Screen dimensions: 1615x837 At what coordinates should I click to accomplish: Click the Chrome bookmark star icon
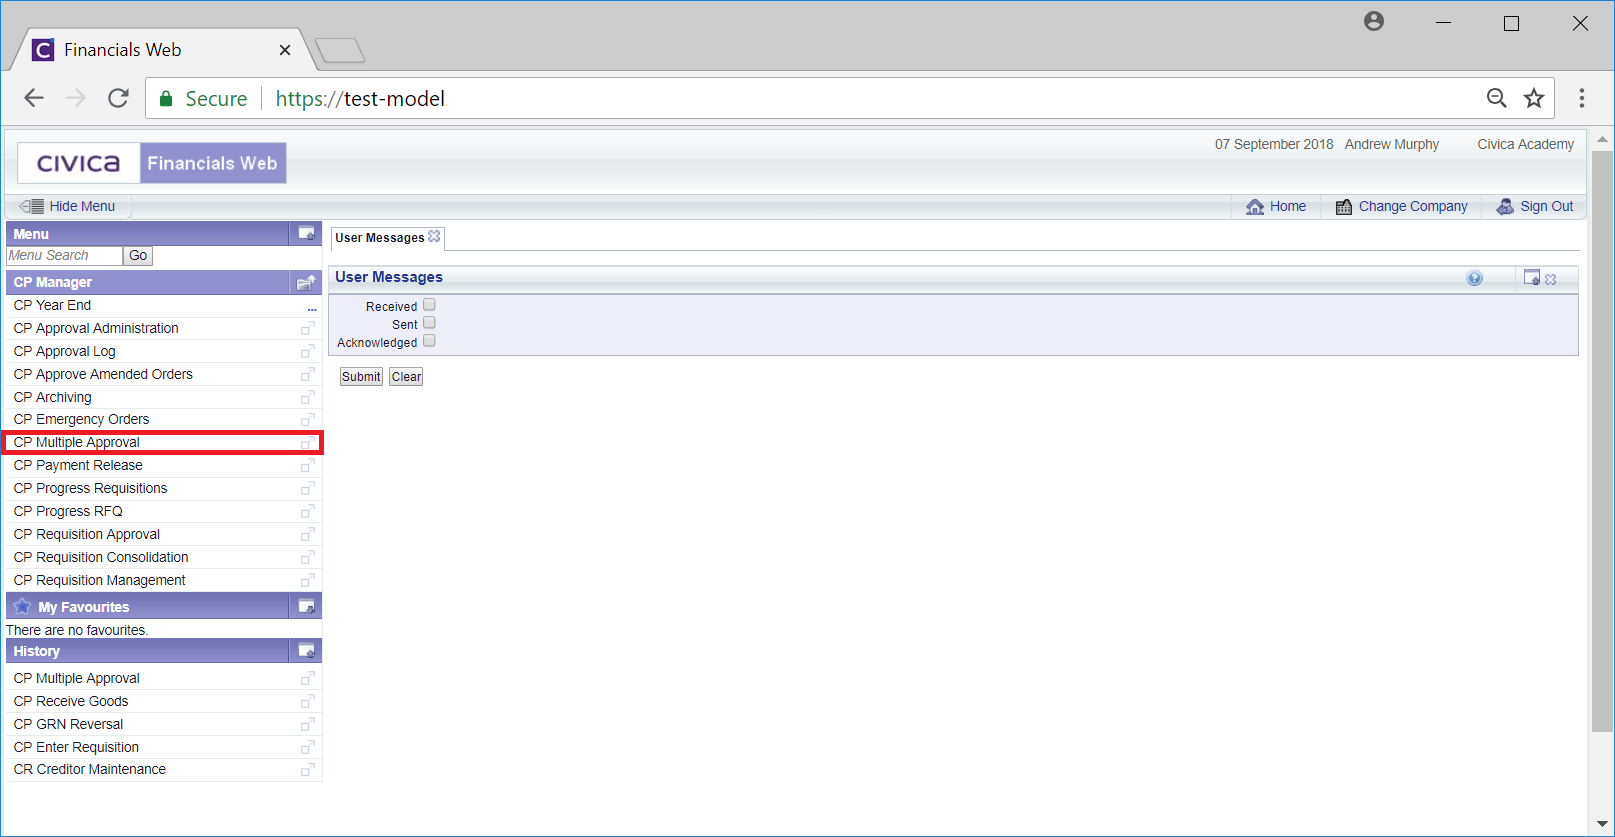pos(1533,98)
